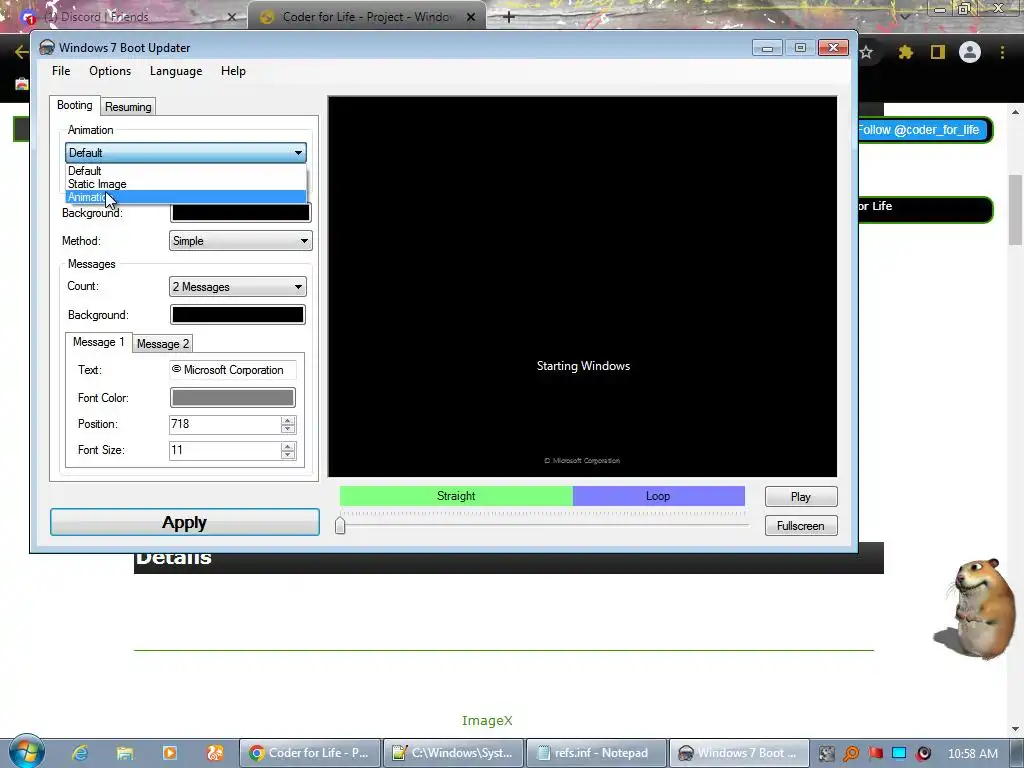The width and height of the screenshot is (1024, 768).
Task: Open the Count dropdown showing 2 Messages
Action: point(238,287)
